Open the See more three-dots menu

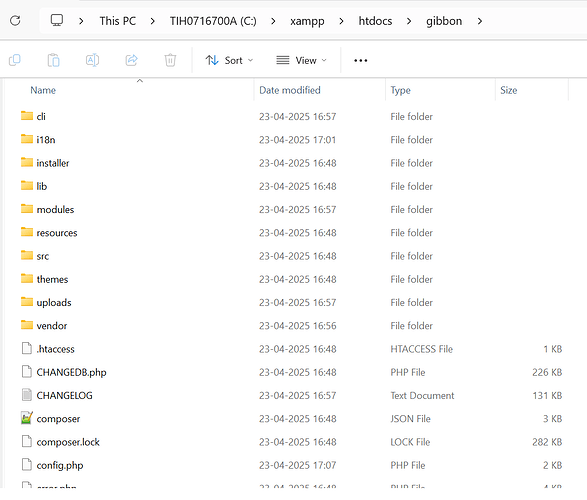pyautogui.click(x=361, y=60)
